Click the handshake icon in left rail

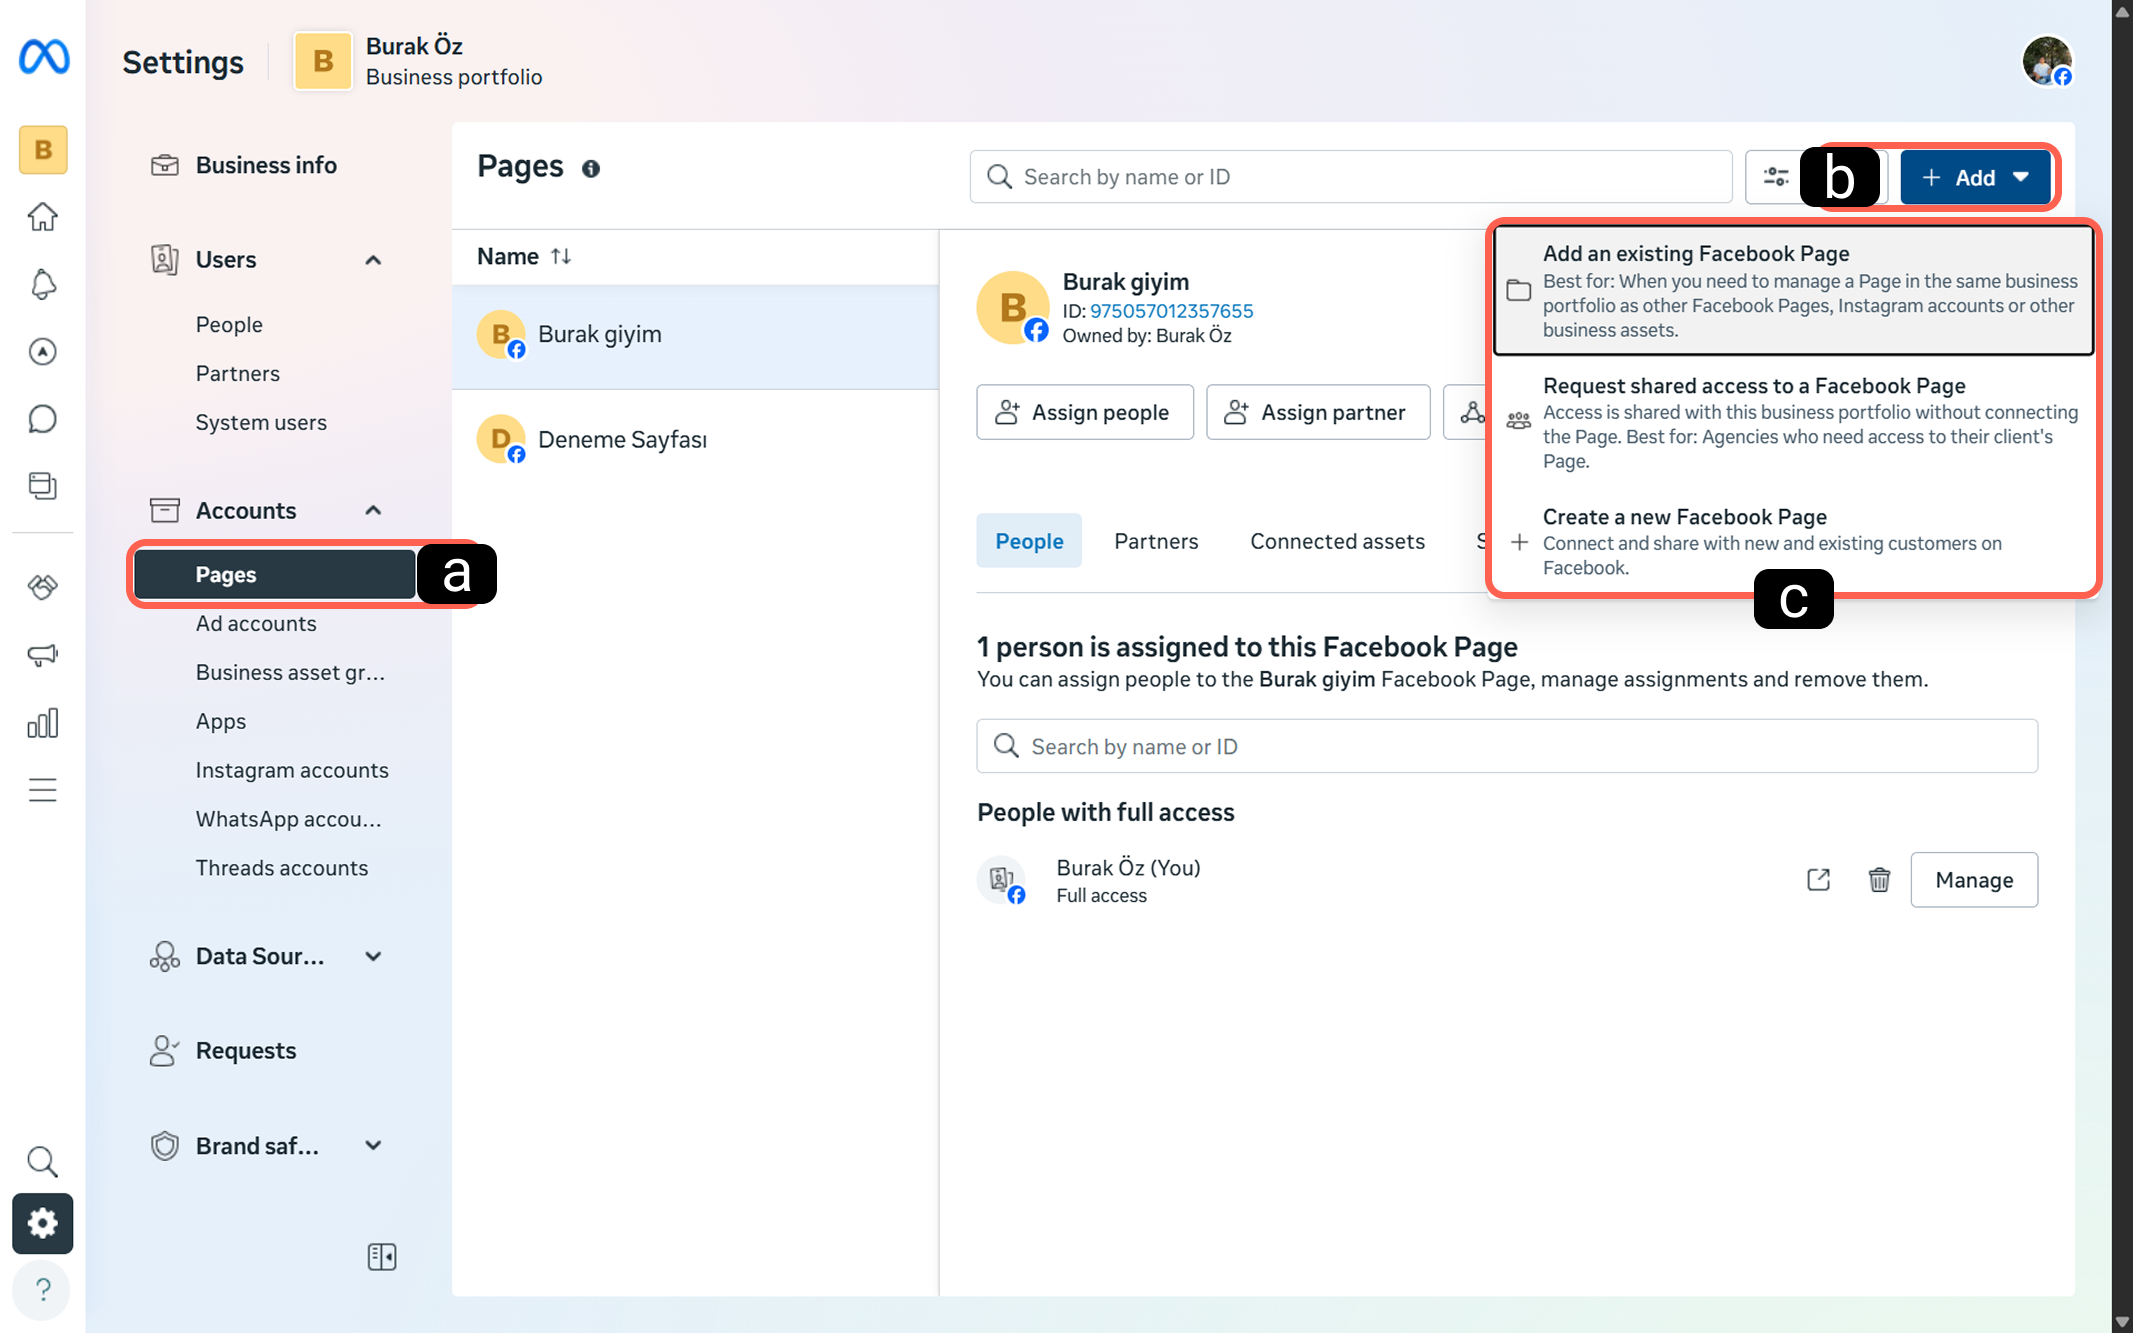click(x=43, y=587)
